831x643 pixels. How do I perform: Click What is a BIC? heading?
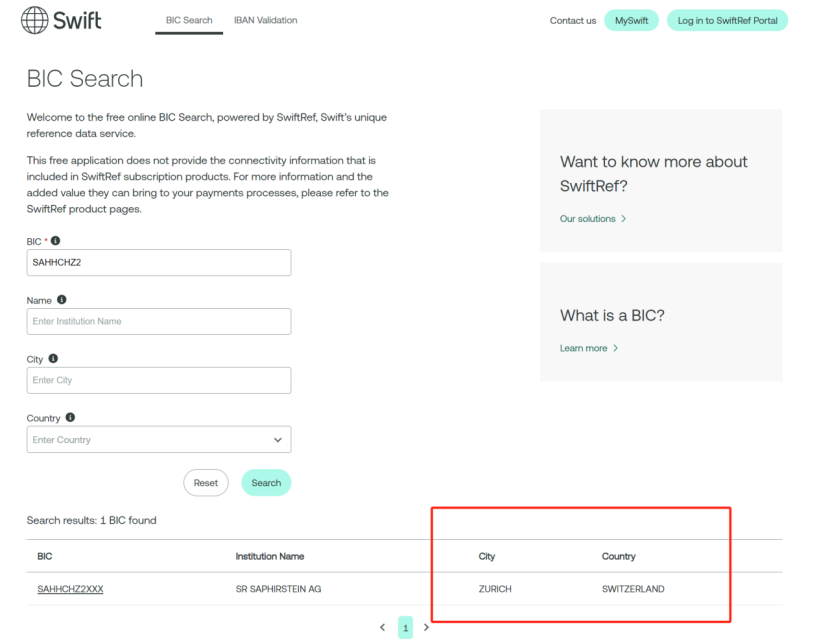[x=612, y=315]
